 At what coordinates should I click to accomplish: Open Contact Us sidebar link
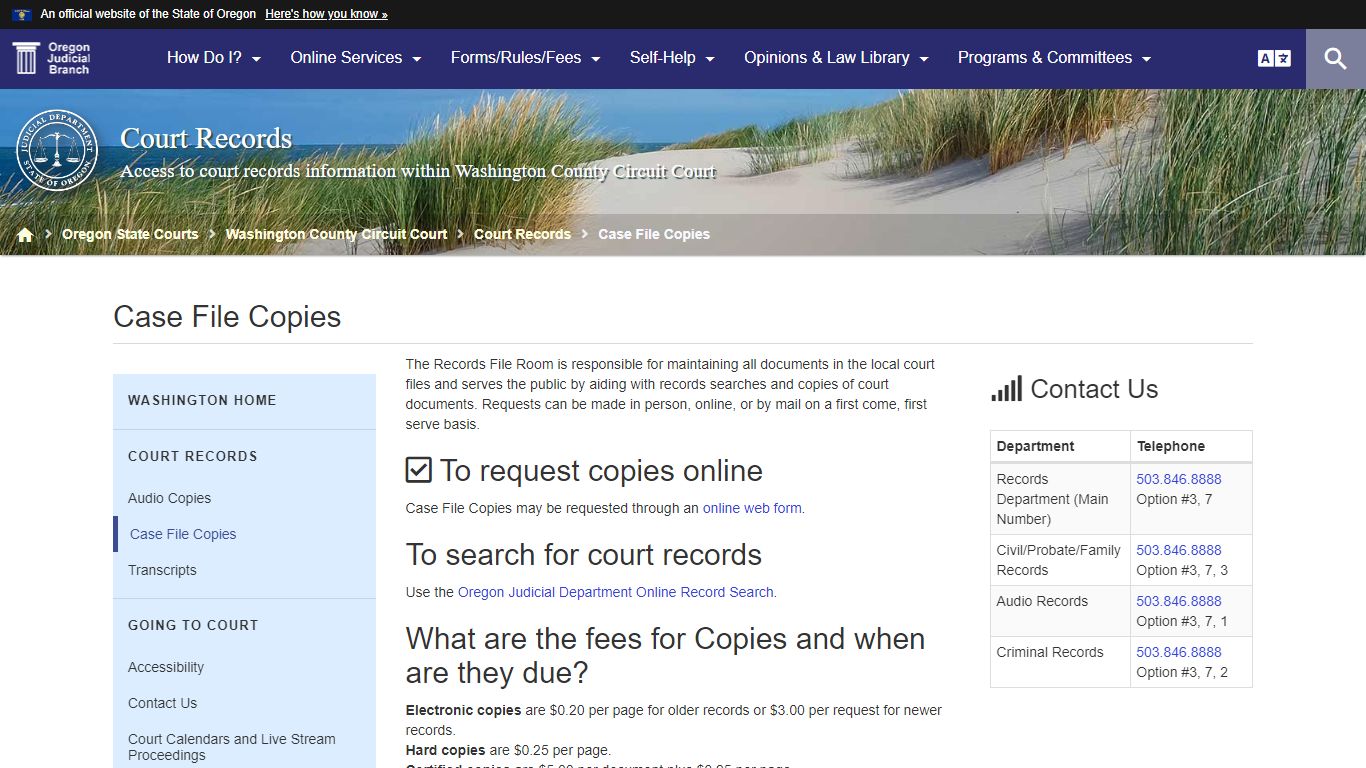point(162,703)
